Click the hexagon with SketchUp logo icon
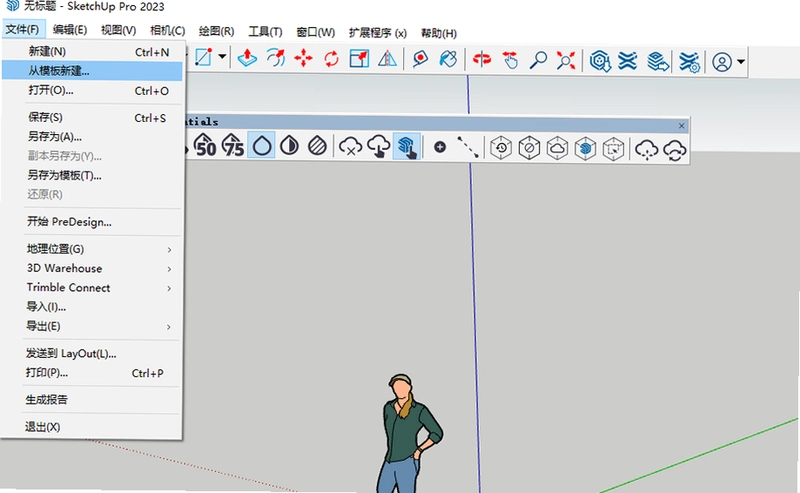 pos(585,149)
